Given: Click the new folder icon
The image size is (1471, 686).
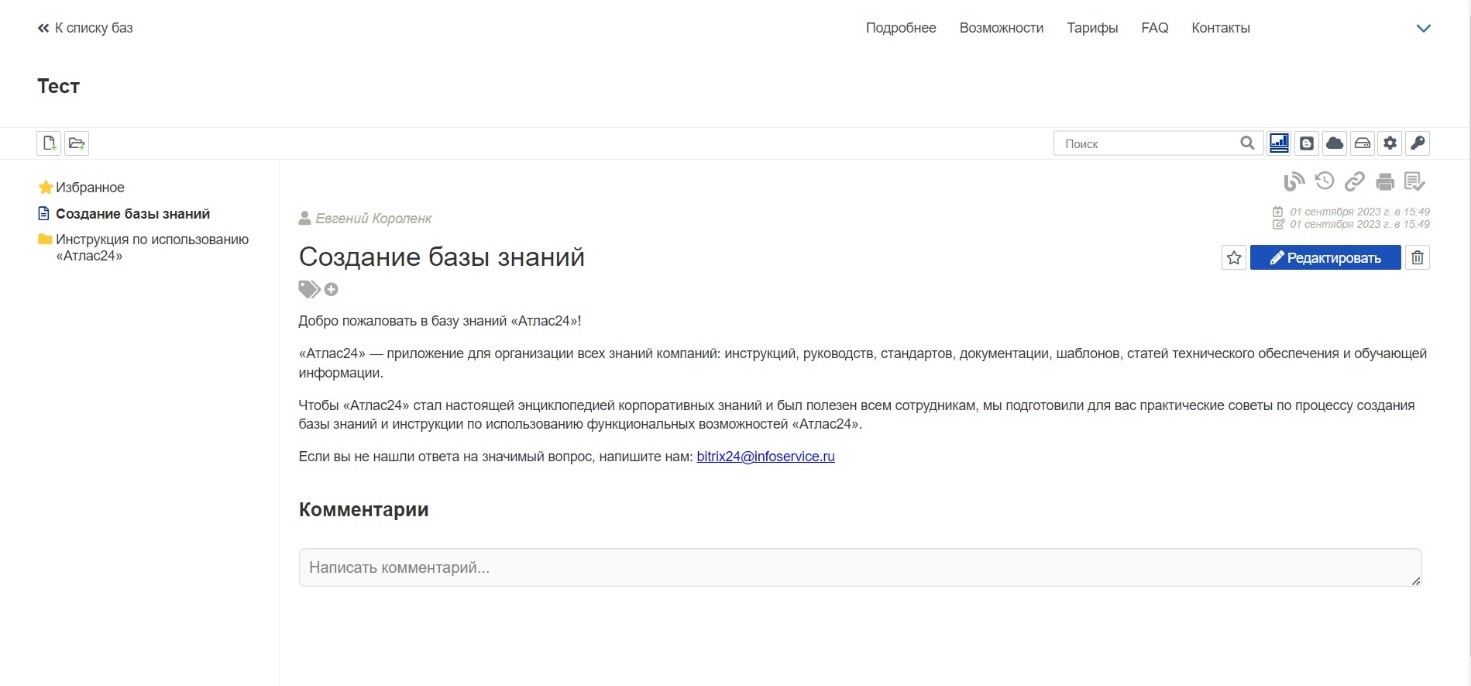Looking at the screenshot, I should tap(77, 144).
